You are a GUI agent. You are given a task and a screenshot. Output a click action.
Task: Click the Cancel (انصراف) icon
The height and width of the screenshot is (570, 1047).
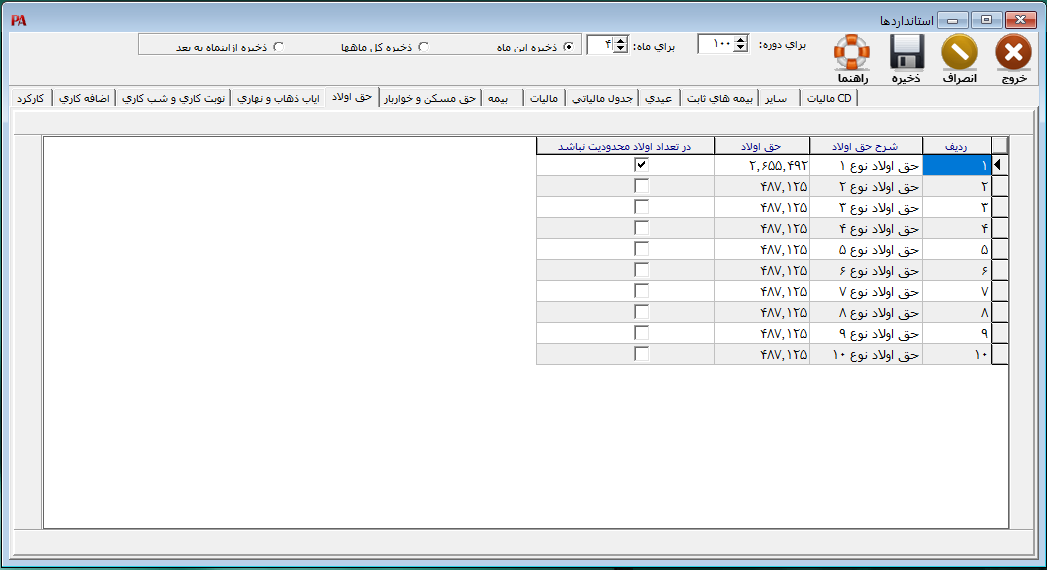pyautogui.click(x=960, y=52)
